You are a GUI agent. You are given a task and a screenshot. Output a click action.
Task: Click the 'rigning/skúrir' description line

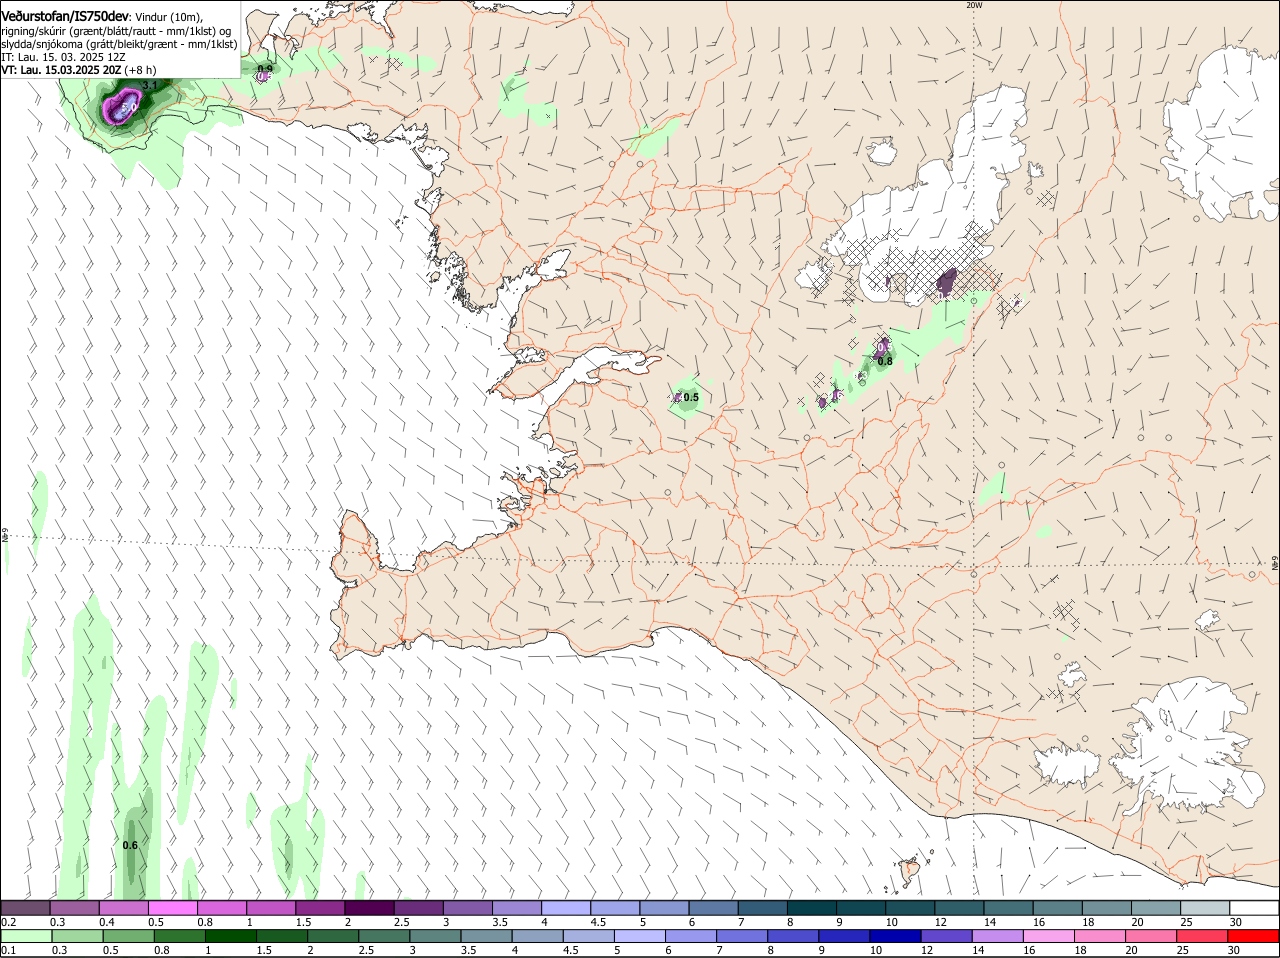pyautogui.click(x=116, y=31)
